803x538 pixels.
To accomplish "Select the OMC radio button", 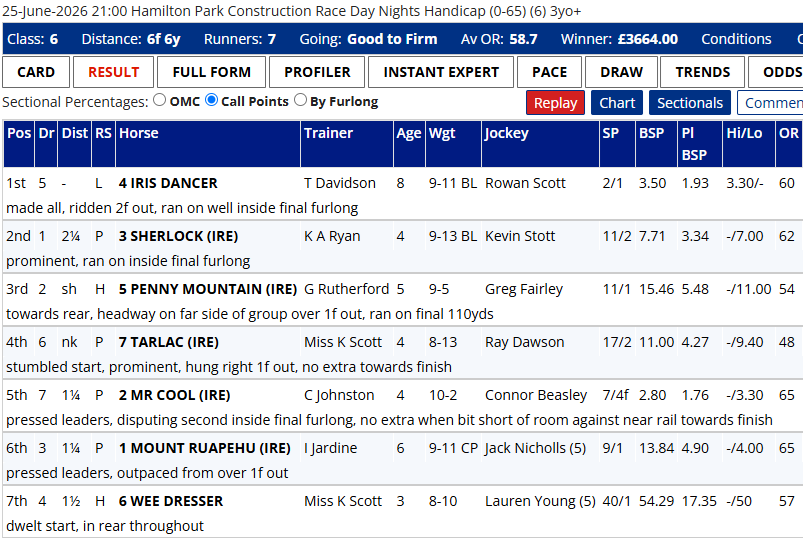I will [x=160, y=100].
